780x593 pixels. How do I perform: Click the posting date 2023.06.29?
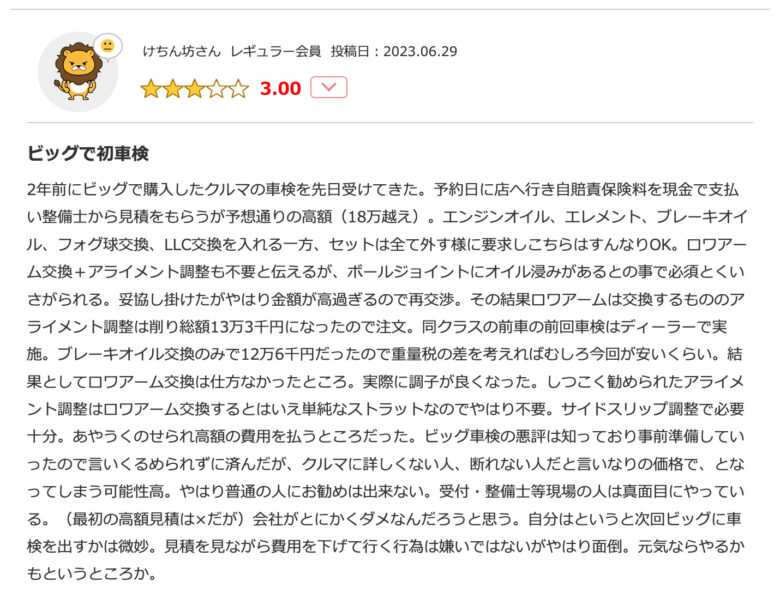coord(393,51)
